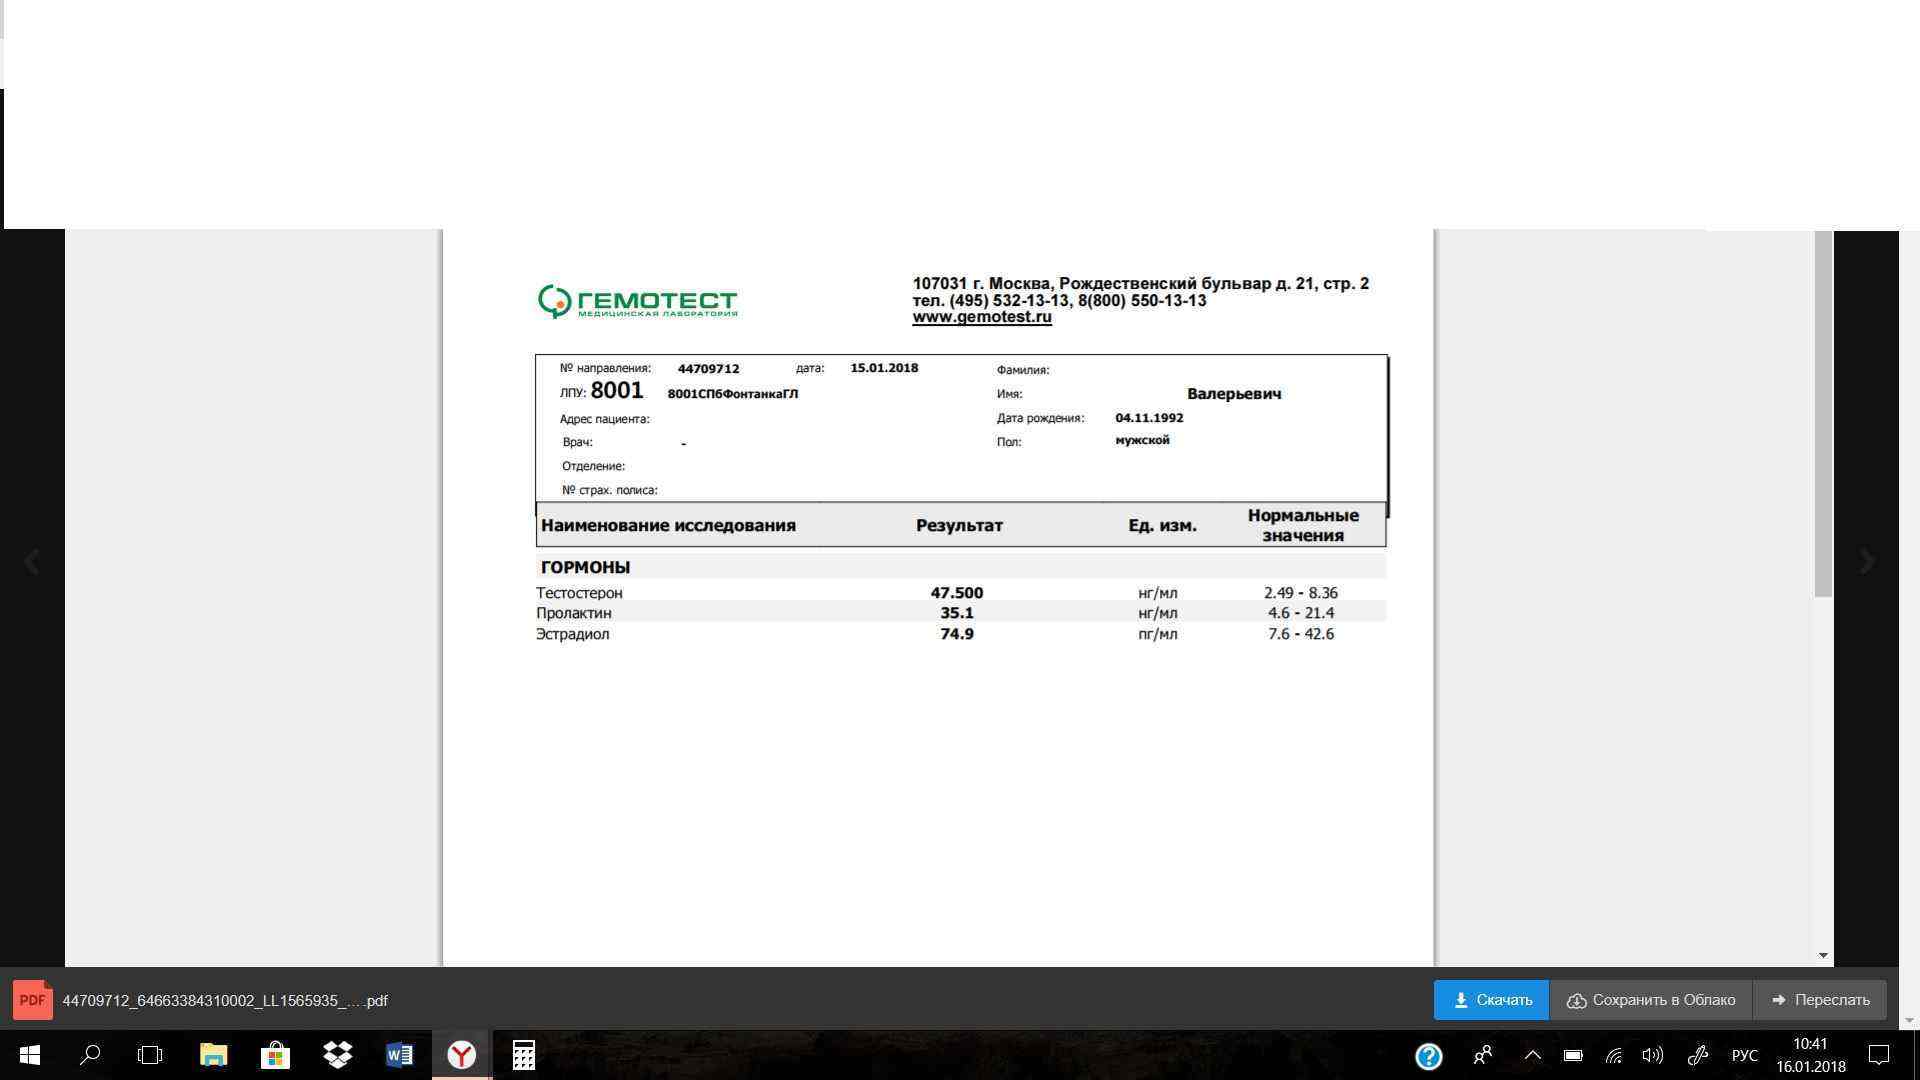Click the Скачать download button
The image size is (1920, 1080).
tap(1491, 1000)
